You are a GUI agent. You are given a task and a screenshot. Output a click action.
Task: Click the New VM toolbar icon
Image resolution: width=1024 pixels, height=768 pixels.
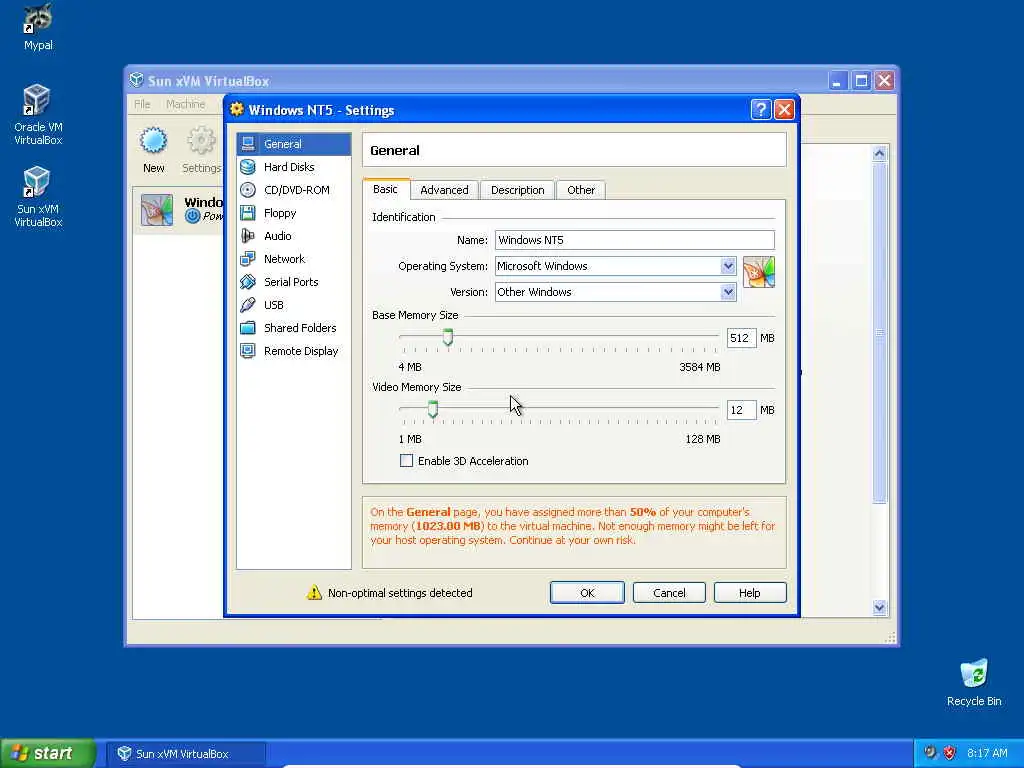tap(153, 140)
